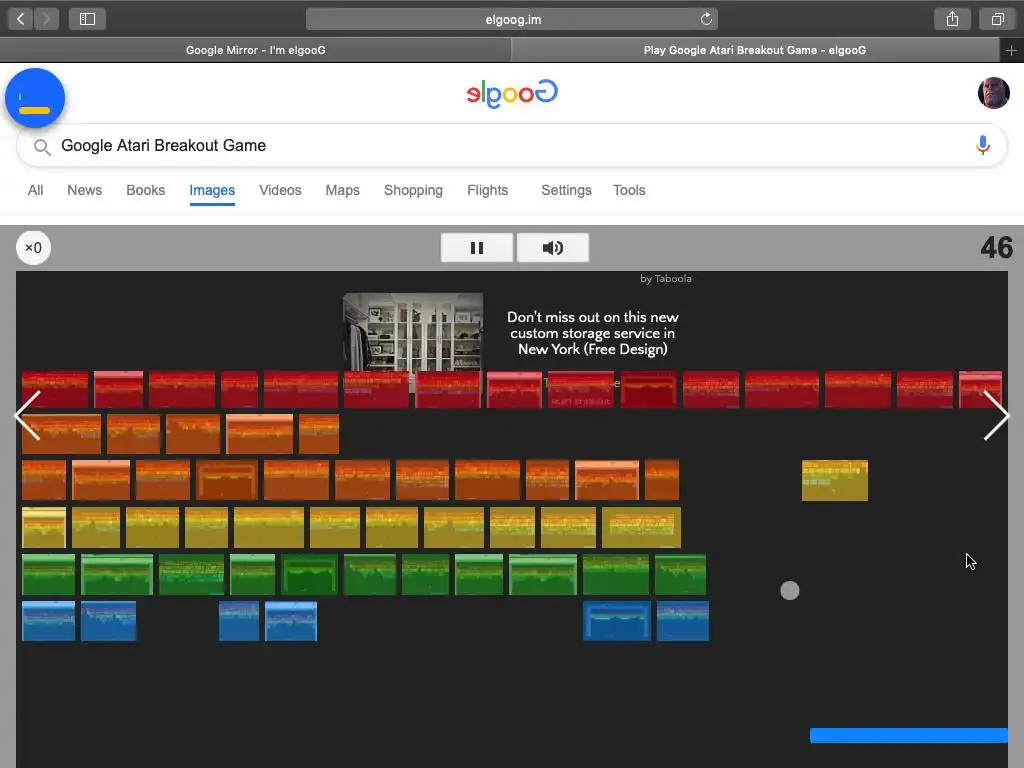Click the gray Breakout ball

(790, 590)
